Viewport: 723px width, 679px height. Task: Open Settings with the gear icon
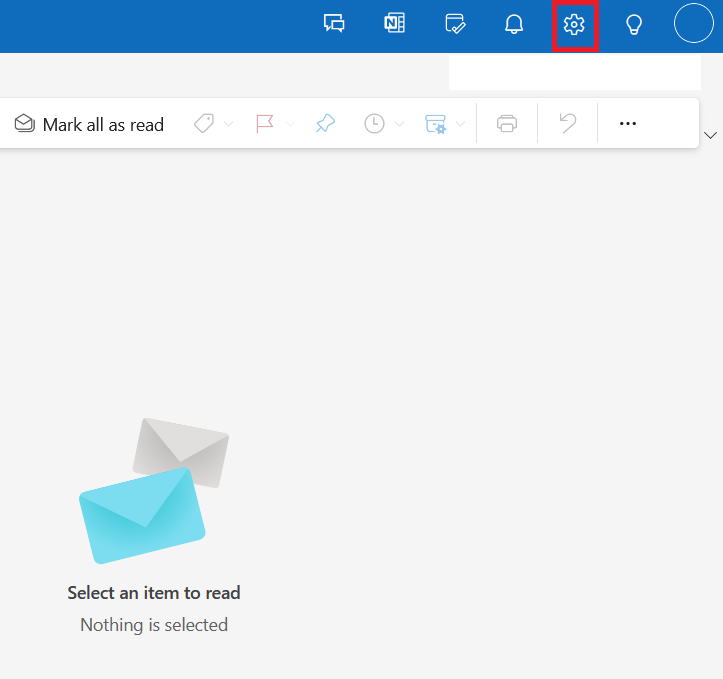(574, 24)
